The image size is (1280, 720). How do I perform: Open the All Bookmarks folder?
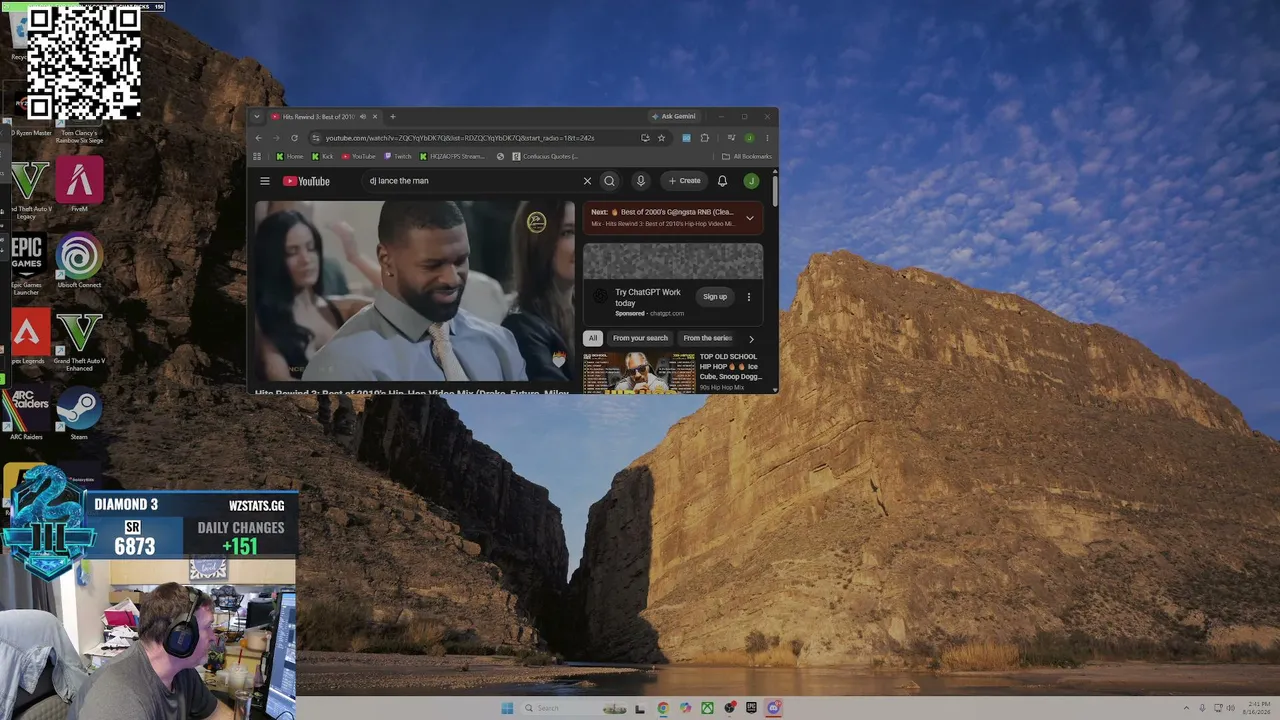click(x=747, y=156)
